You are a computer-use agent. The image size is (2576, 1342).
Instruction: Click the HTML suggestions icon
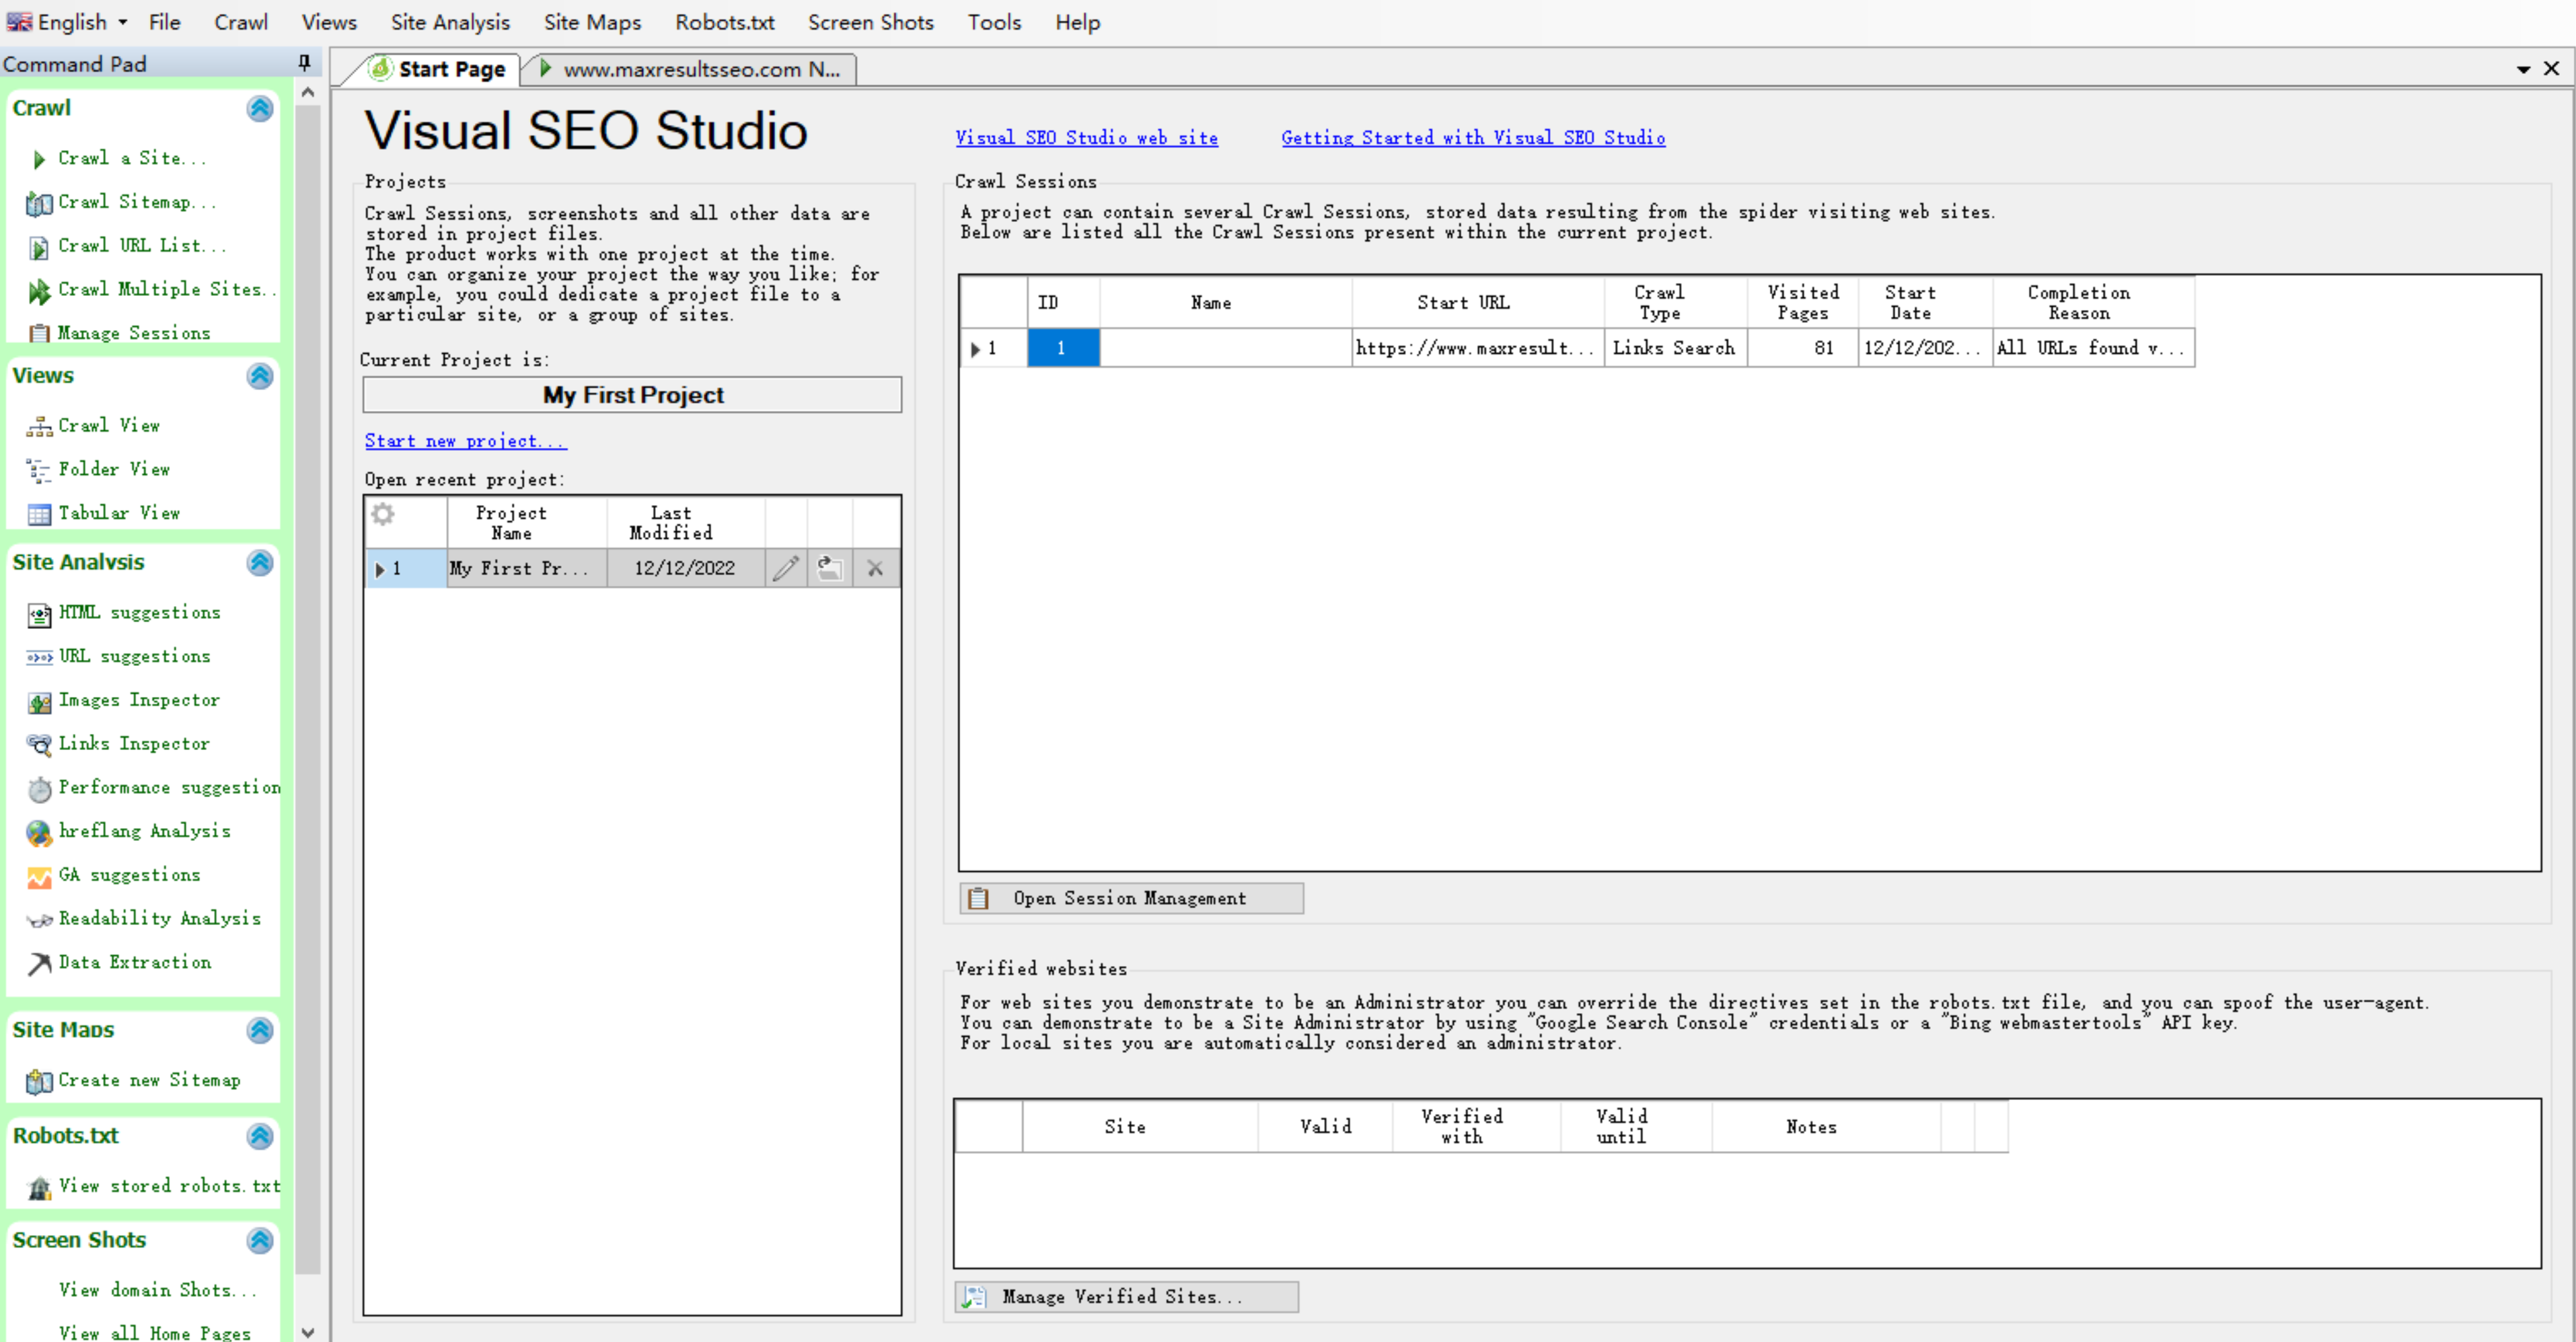(x=39, y=614)
